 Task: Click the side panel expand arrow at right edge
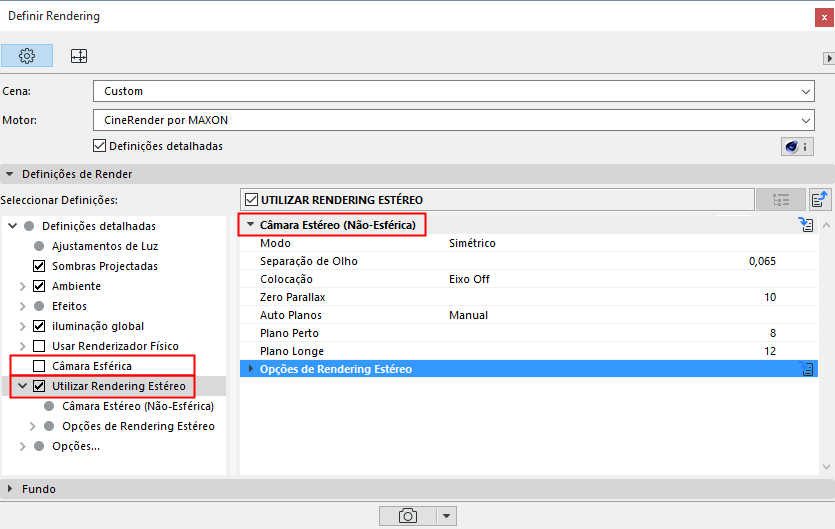click(x=829, y=58)
